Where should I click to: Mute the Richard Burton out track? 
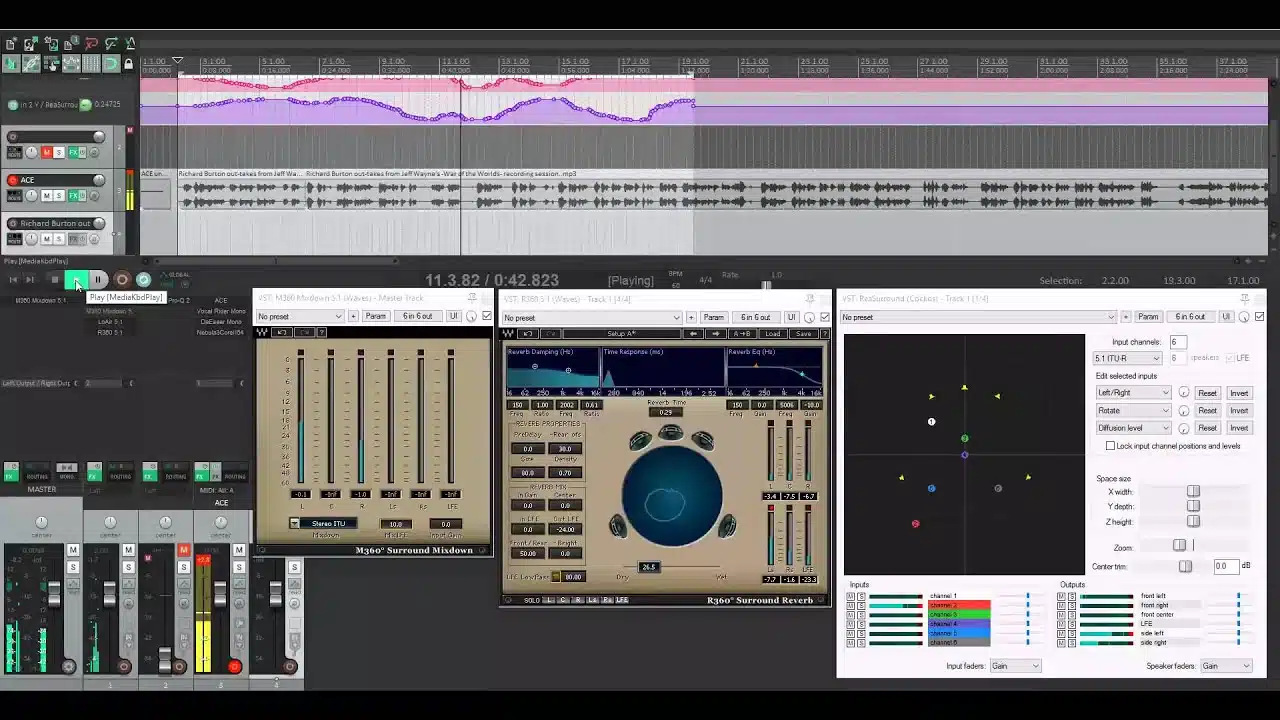click(x=46, y=239)
